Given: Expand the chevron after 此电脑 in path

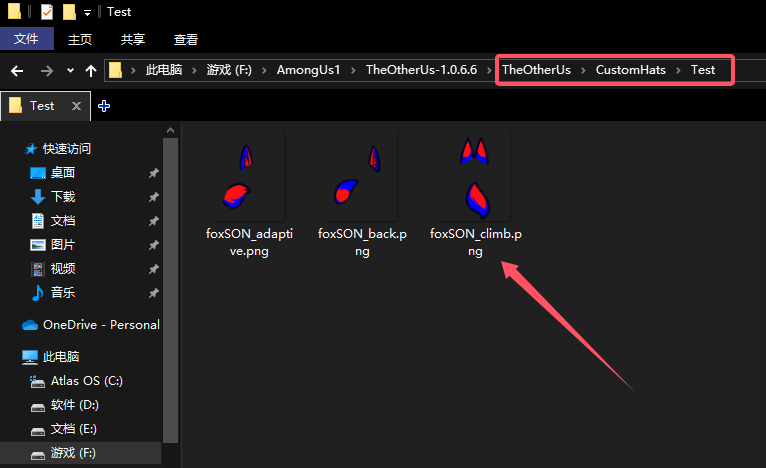Looking at the screenshot, I should pyautogui.click(x=194, y=71).
